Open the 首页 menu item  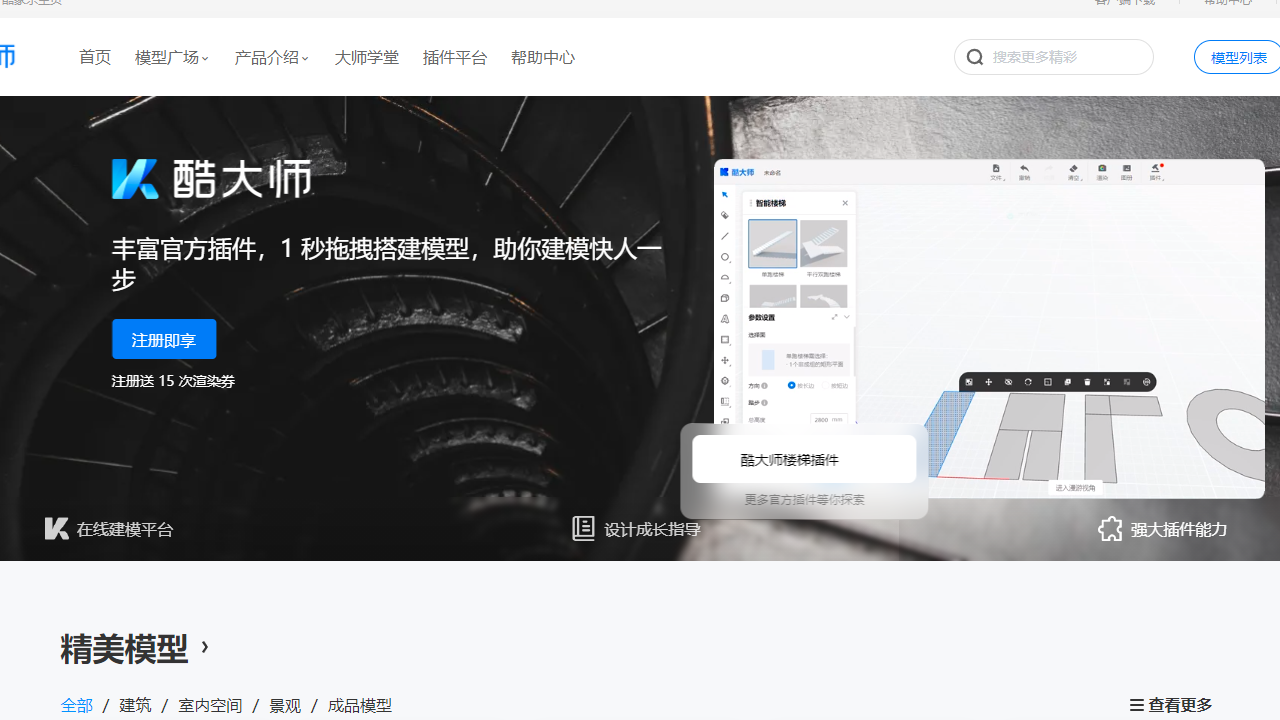pyautogui.click(x=95, y=57)
